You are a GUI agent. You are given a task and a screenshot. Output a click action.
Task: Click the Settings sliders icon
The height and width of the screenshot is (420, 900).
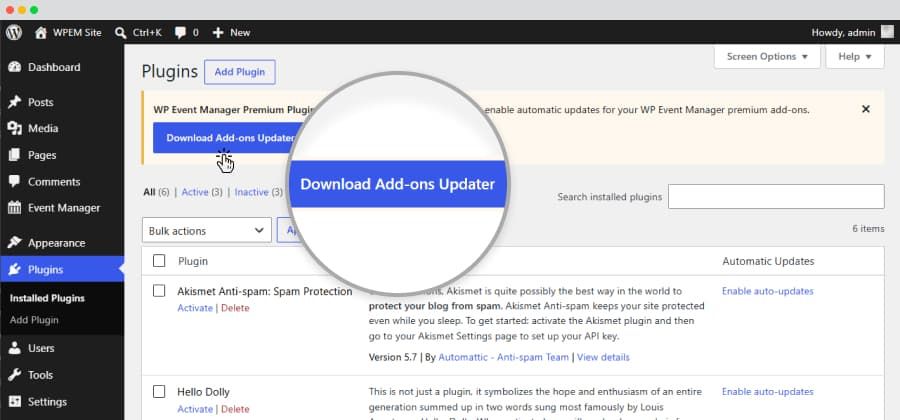(x=14, y=402)
